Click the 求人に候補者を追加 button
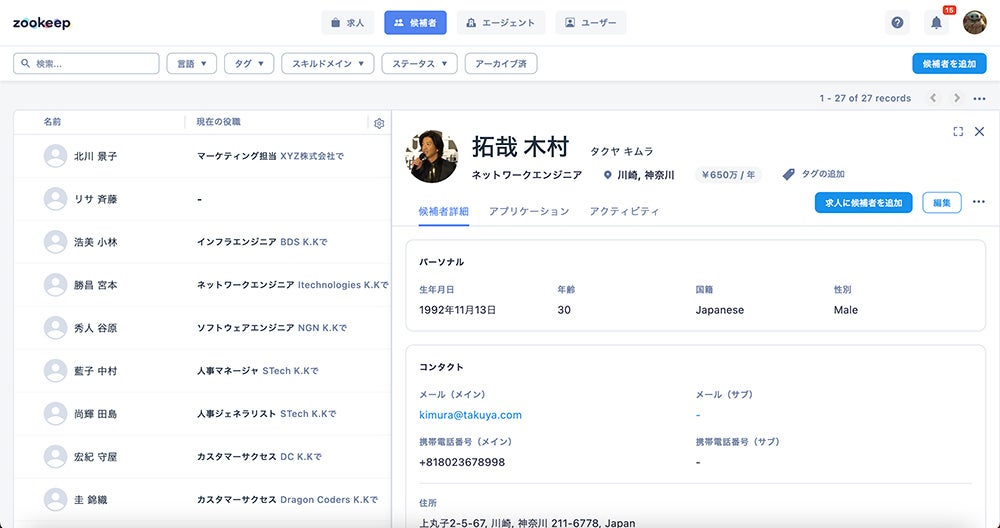1000x528 pixels. pos(864,203)
